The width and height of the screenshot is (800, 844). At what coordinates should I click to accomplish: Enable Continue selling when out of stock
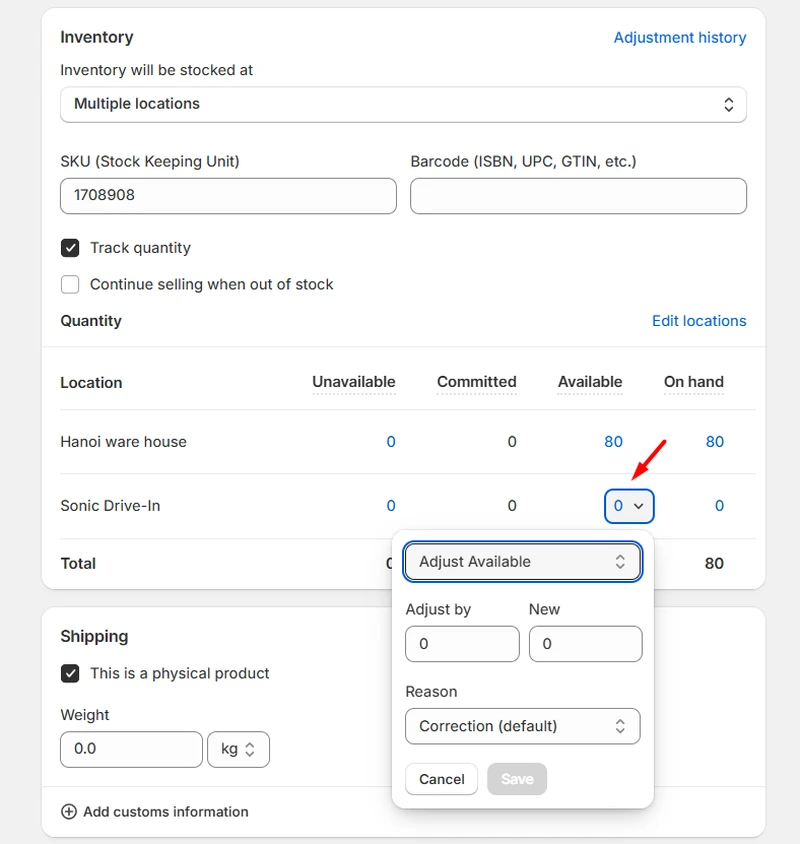(70, 284)
